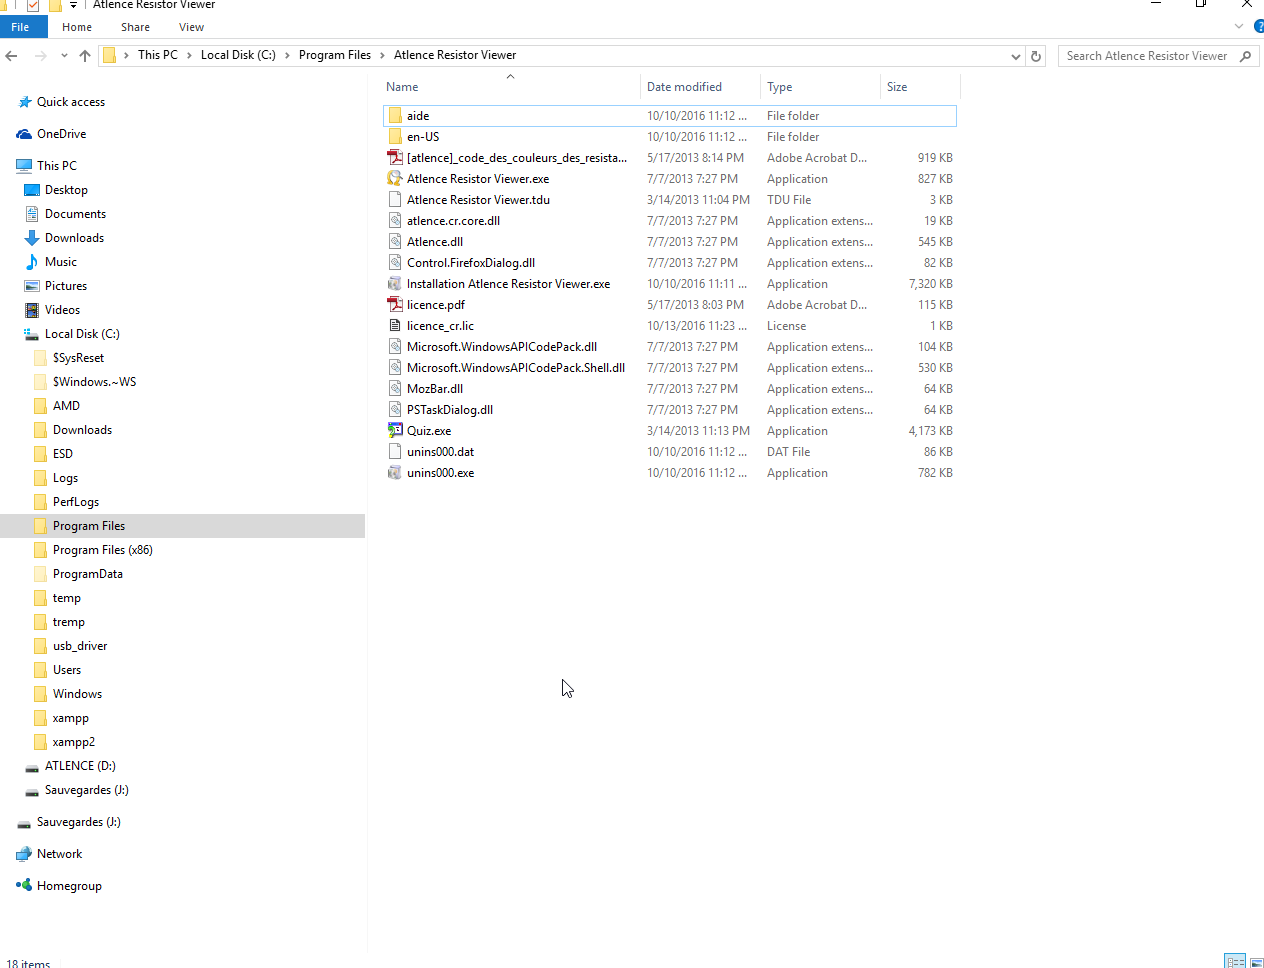Select the Quiz.exe application icon

[395, 431]
